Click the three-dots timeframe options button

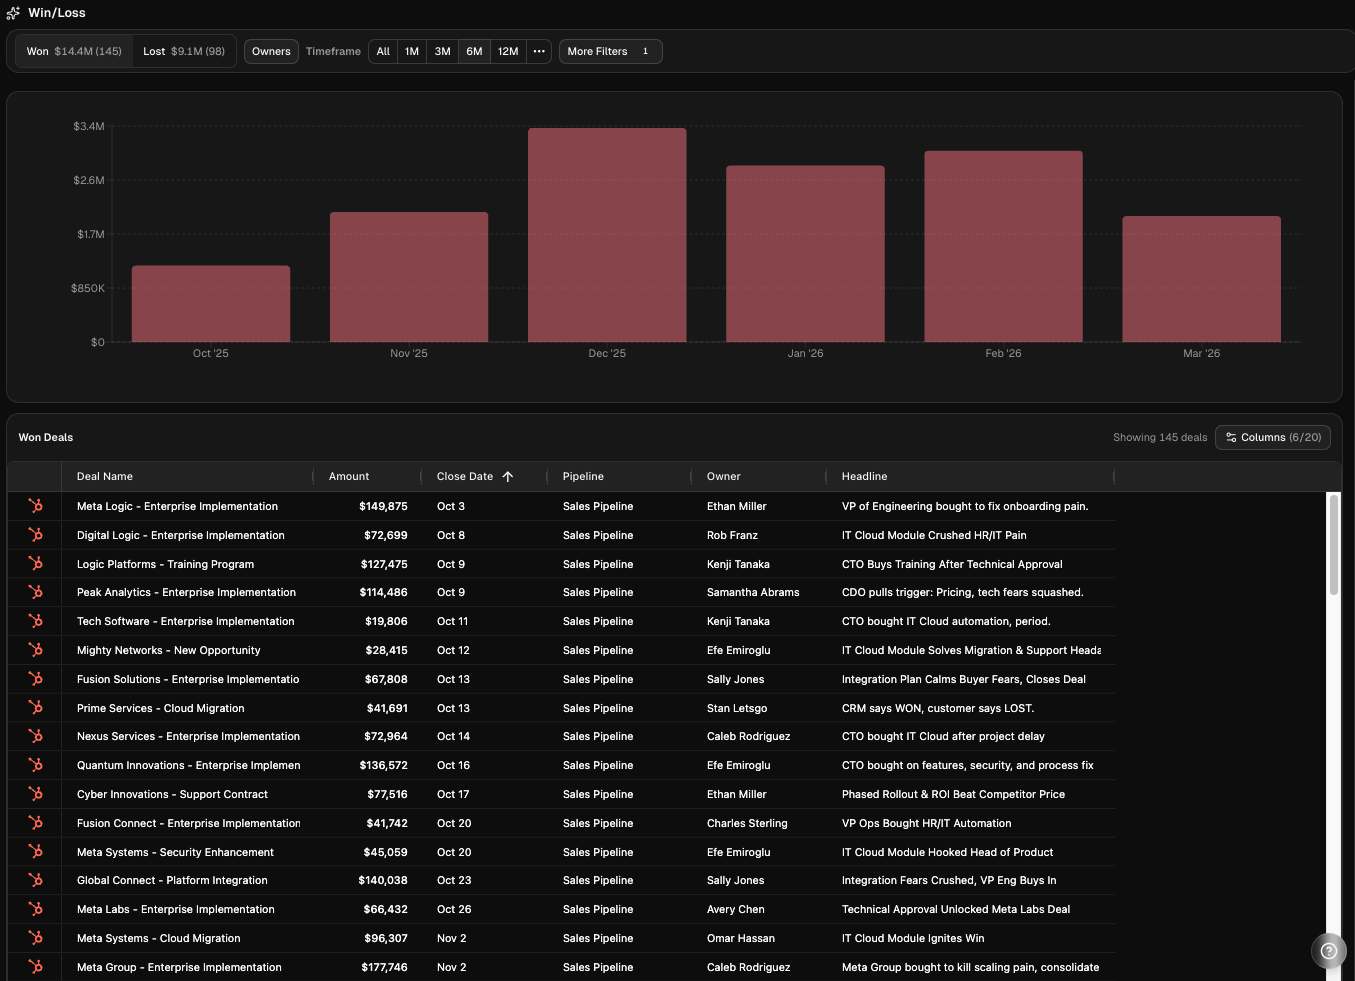[539, 51]
